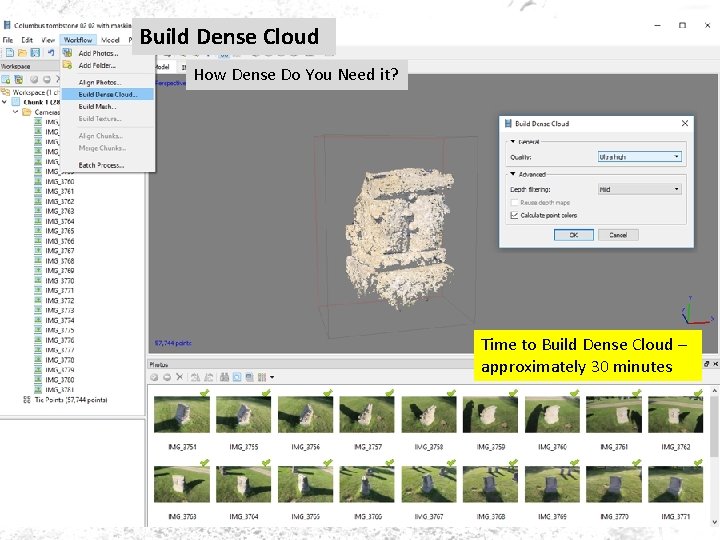The width and height of the screenshot is (720, 540).
Task: Select the IMG_3763 photo thumbnail
Action: point(182,484)
